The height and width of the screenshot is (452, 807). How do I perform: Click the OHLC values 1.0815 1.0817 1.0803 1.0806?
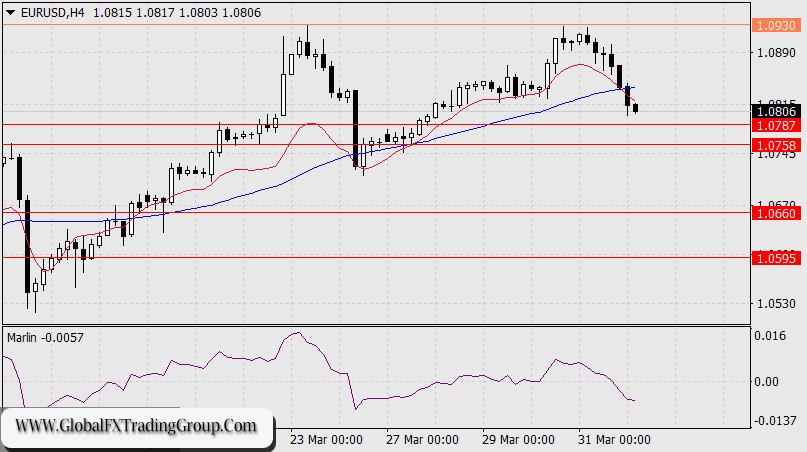tap(177, 13)
